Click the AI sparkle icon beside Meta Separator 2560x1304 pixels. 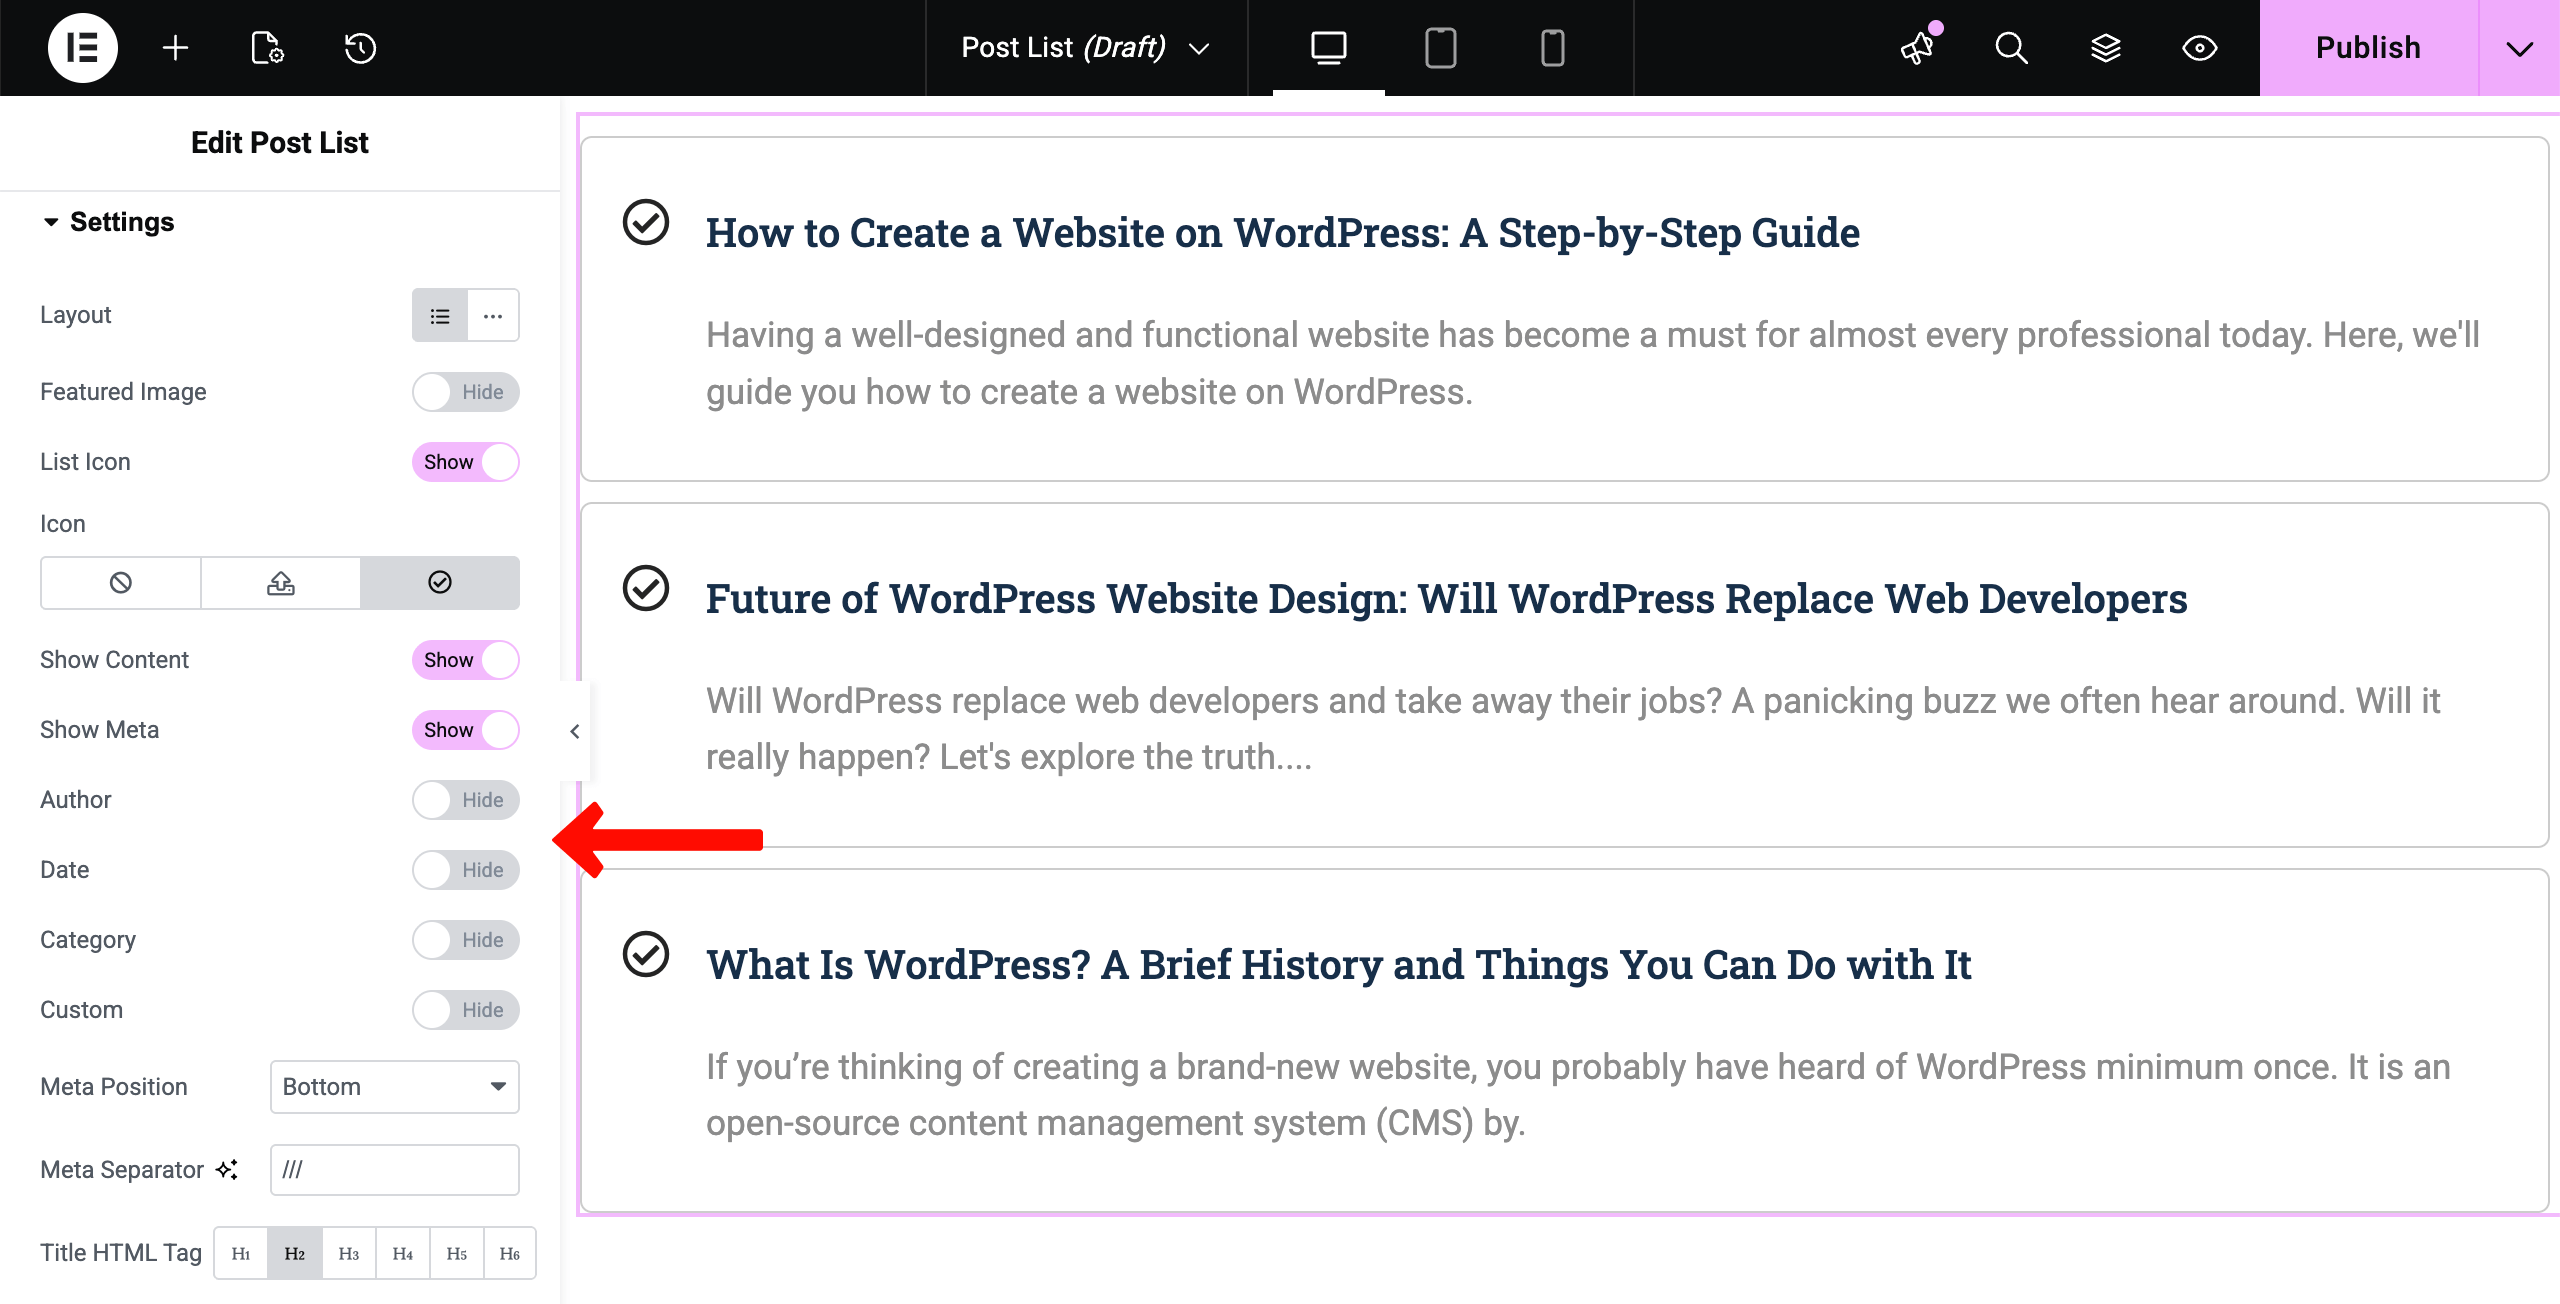point(226,1168)
